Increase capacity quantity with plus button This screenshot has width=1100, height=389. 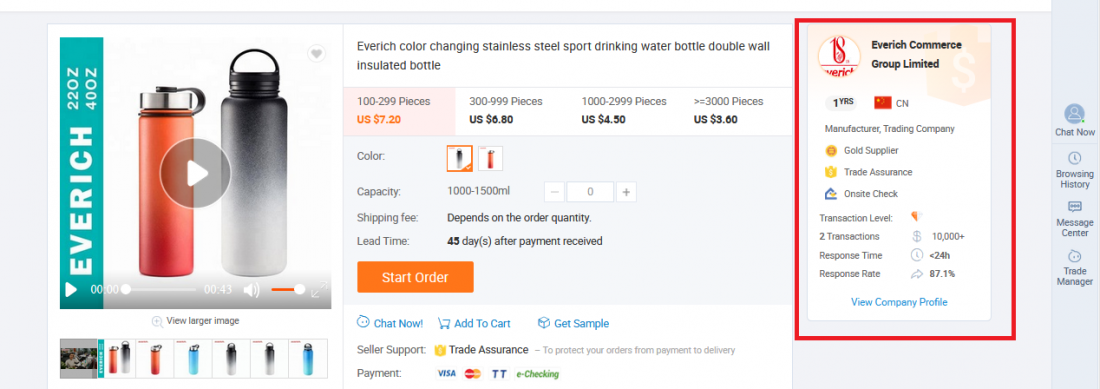(626, 192)
